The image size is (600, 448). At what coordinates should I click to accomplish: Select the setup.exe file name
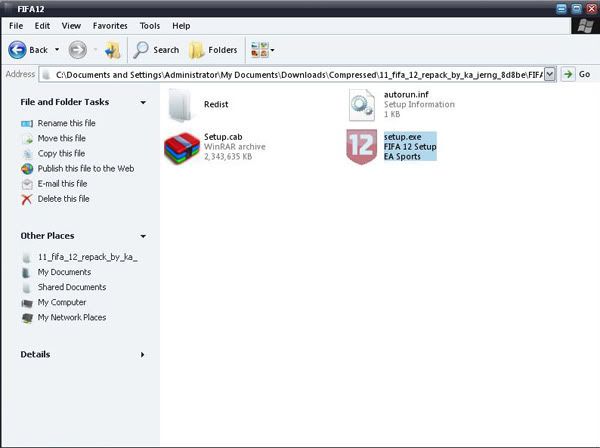[403, 137]
